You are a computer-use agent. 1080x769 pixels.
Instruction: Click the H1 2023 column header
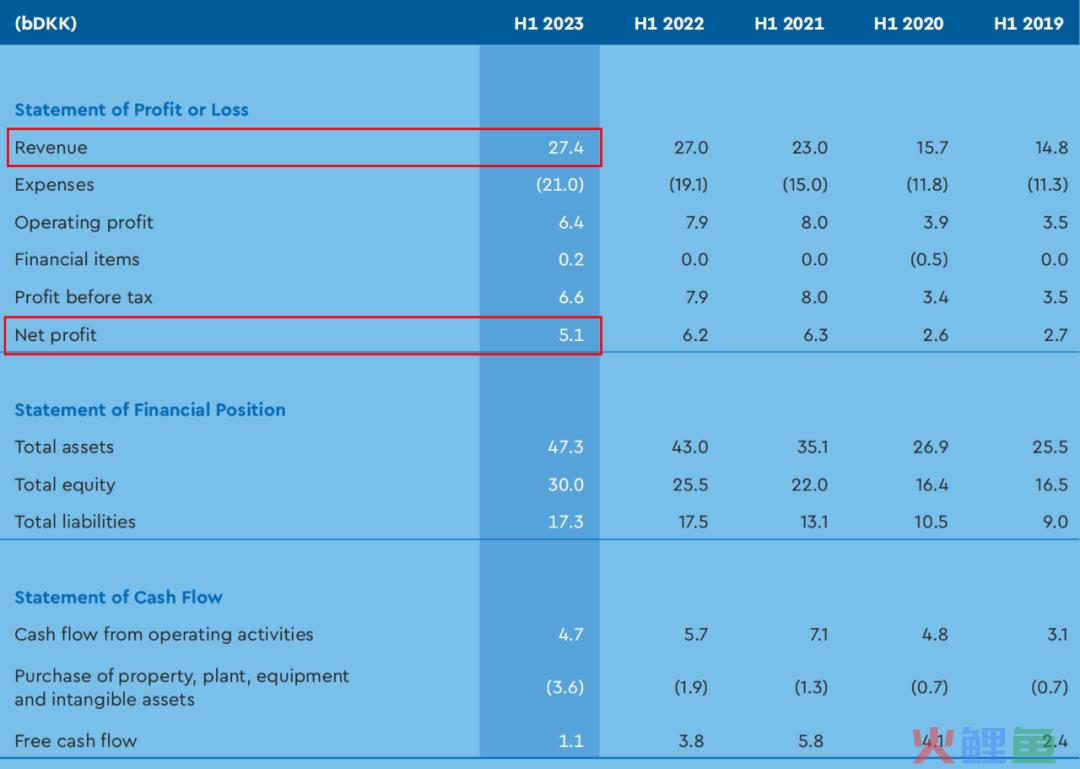548,23
